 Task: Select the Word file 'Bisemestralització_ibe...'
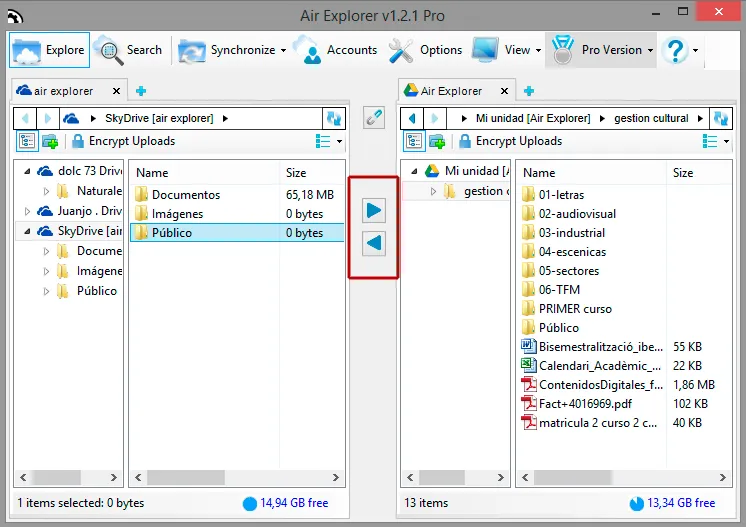[x=624, y=347]
